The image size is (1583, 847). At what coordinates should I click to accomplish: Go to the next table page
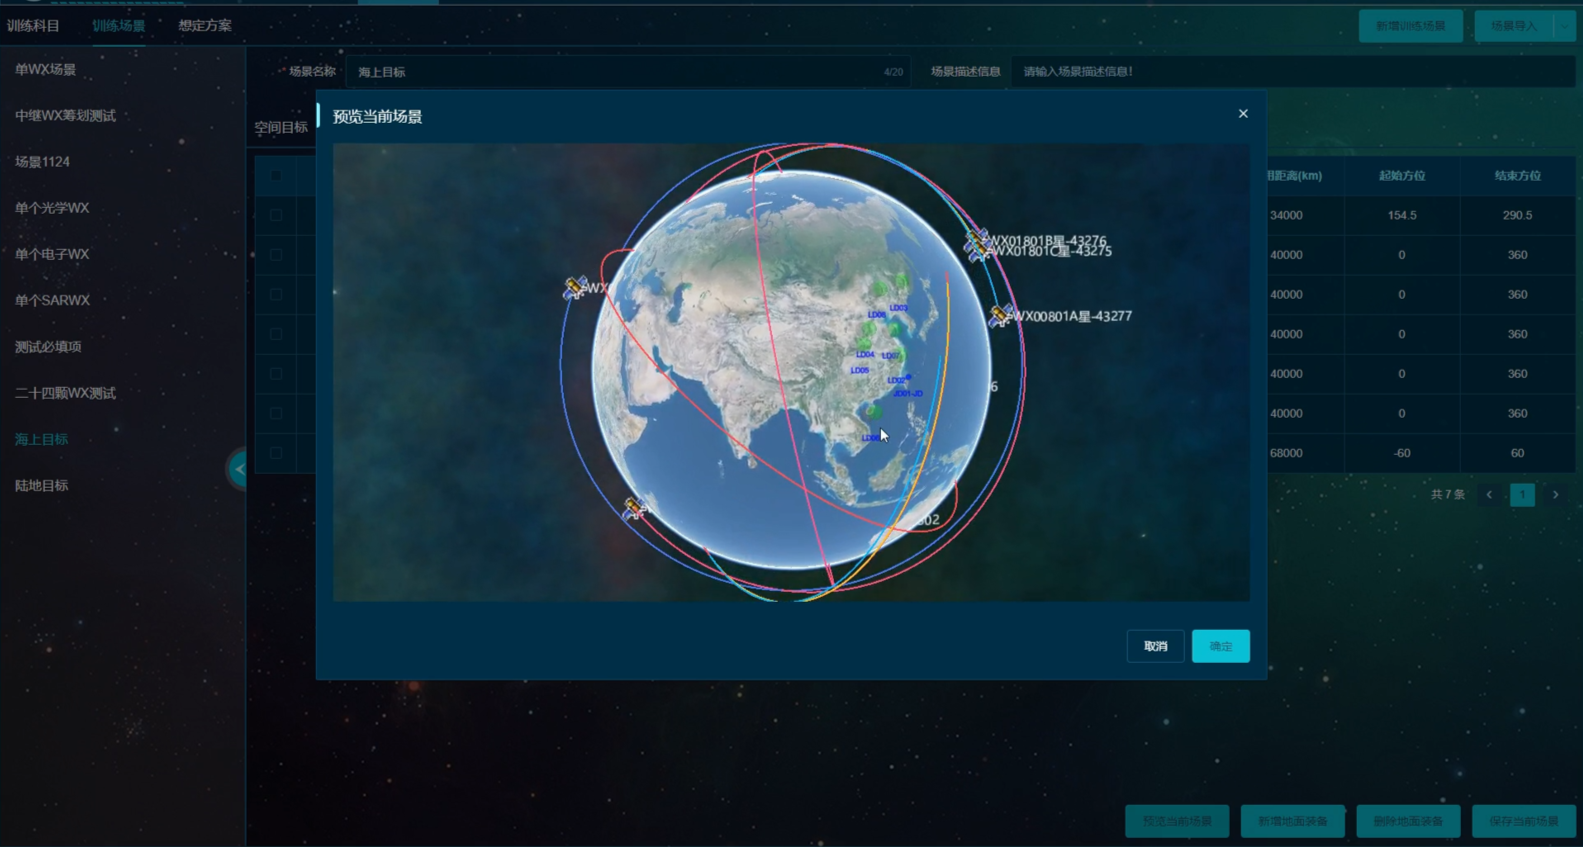click(x=1555, y=495)
